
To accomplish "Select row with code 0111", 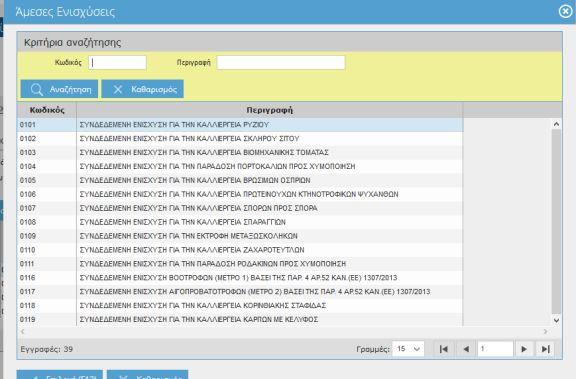I will [240, 264].
